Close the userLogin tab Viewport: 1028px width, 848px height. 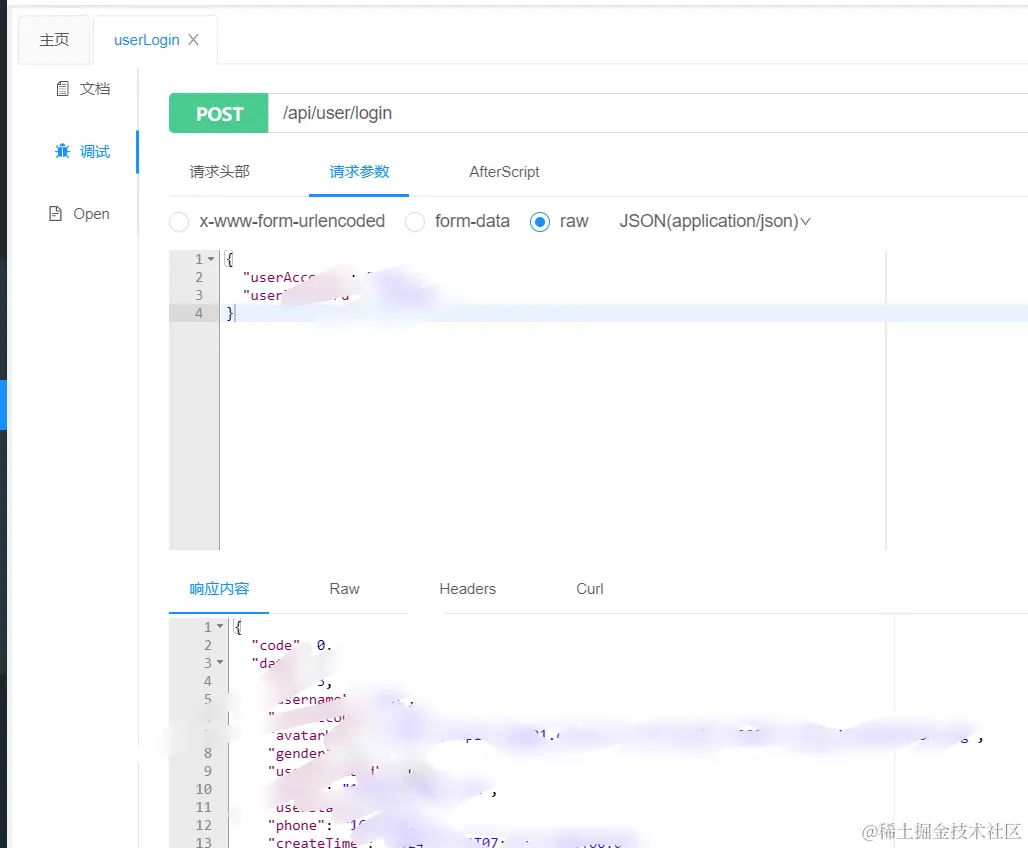click(x=193, y=40)
